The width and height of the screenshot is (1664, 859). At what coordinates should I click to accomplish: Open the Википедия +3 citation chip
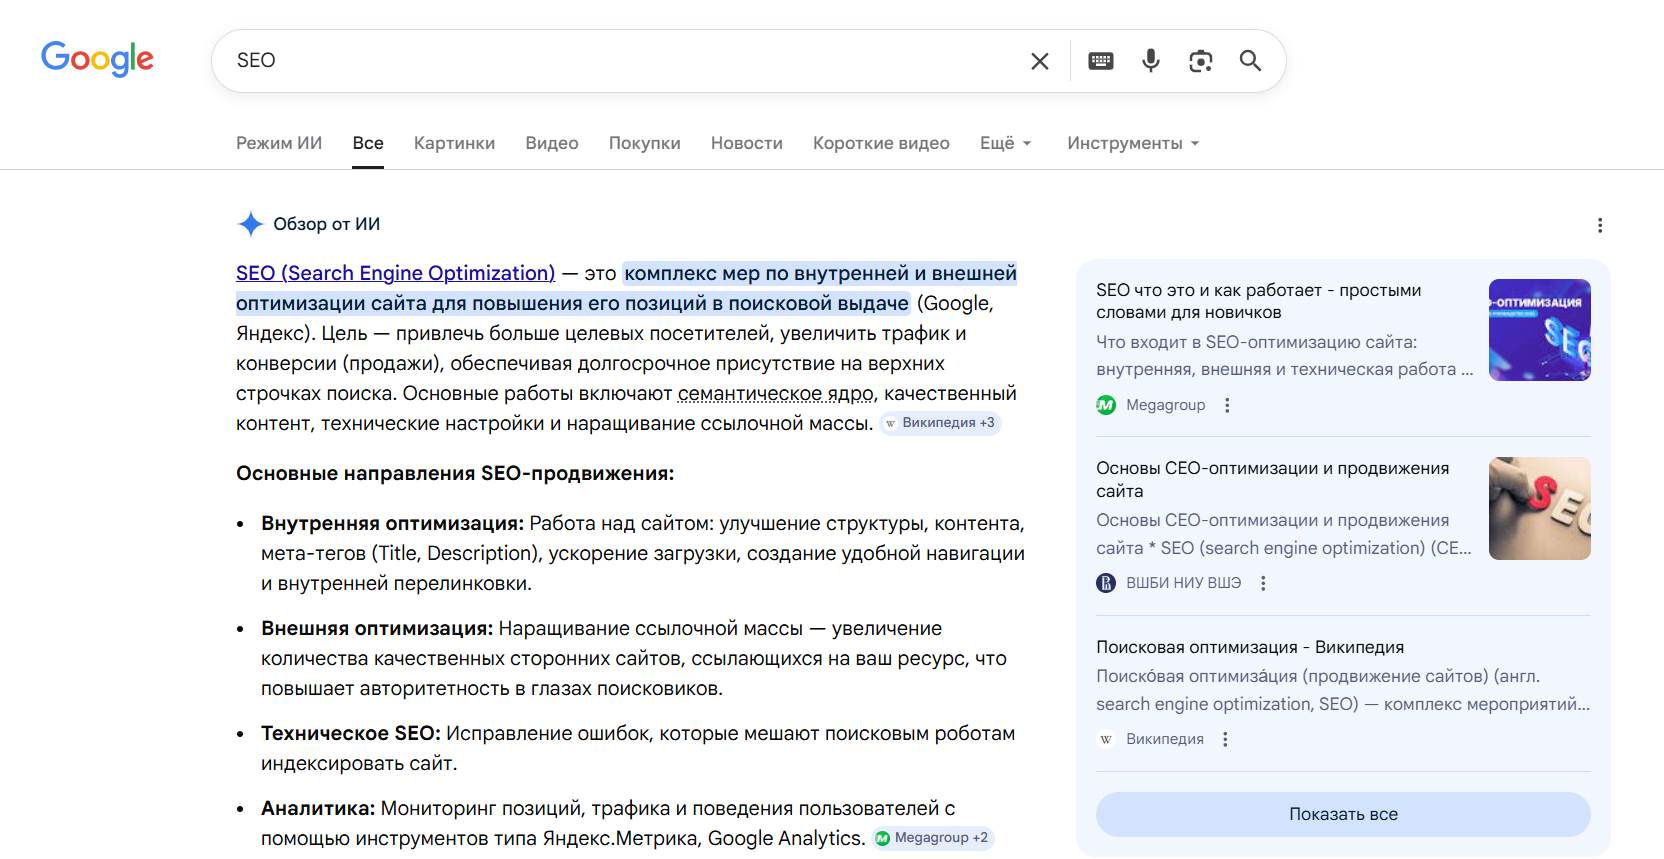(x=940, y=423)
